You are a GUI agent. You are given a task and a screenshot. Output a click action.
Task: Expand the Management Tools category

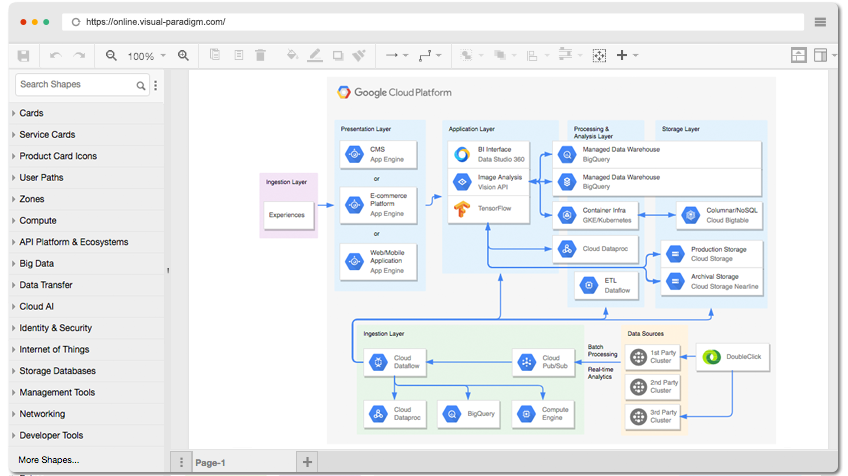pos(87,392)
